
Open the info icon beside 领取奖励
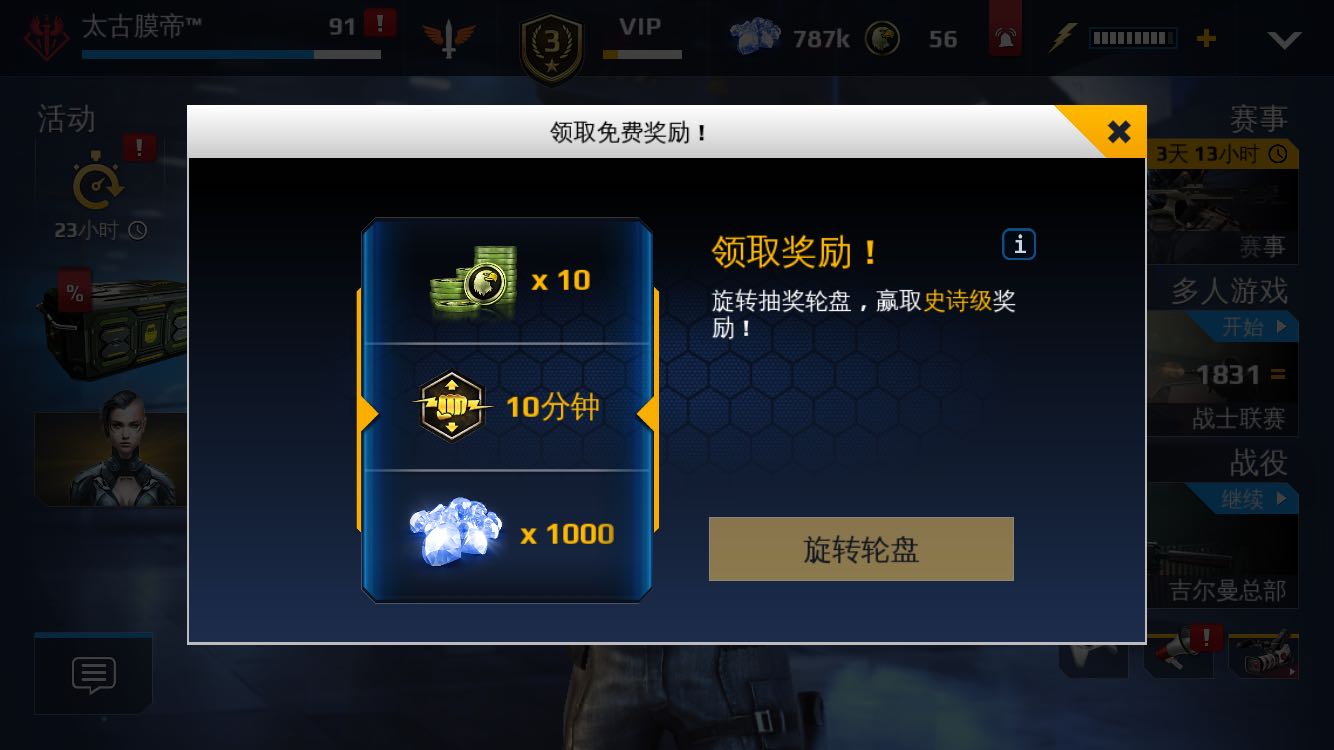1018,244
